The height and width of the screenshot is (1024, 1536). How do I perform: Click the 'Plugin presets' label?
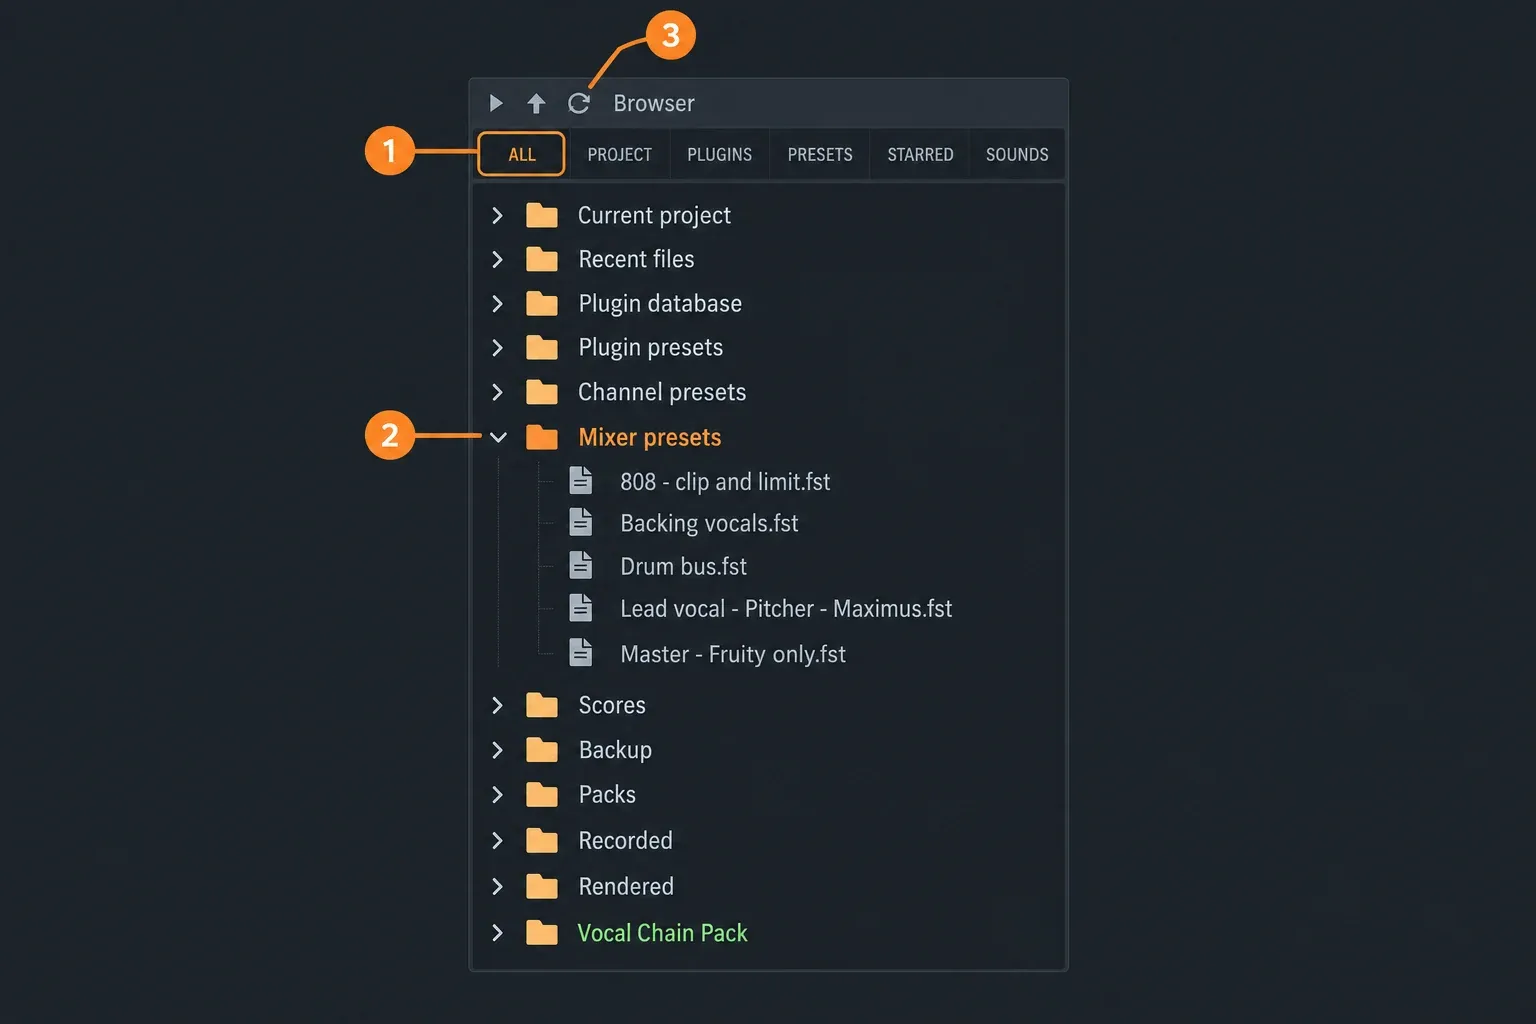650,347
